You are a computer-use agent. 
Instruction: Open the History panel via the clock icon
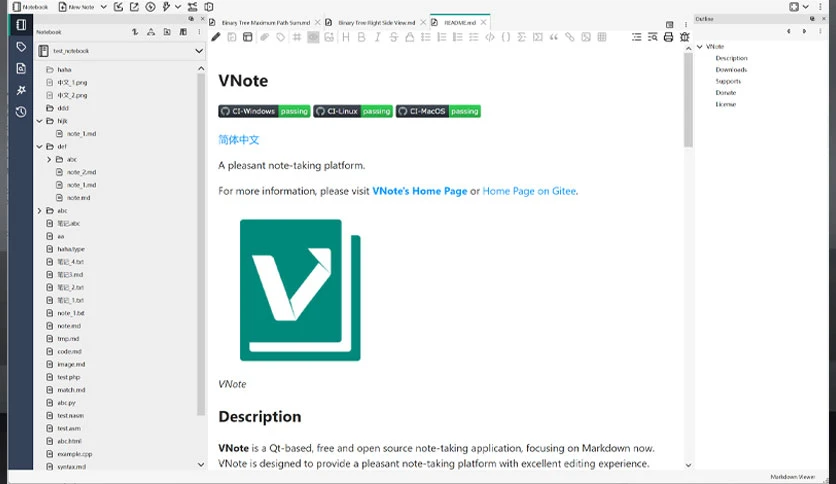click(21, 112)
